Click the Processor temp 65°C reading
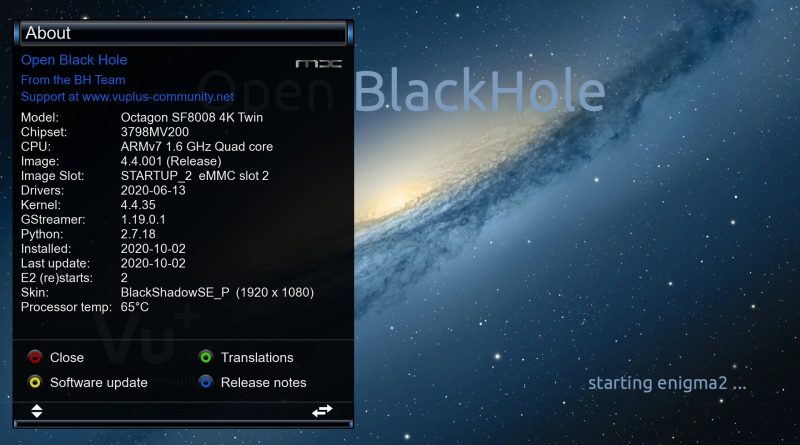800x445 pixels. [x=137, y=307]
